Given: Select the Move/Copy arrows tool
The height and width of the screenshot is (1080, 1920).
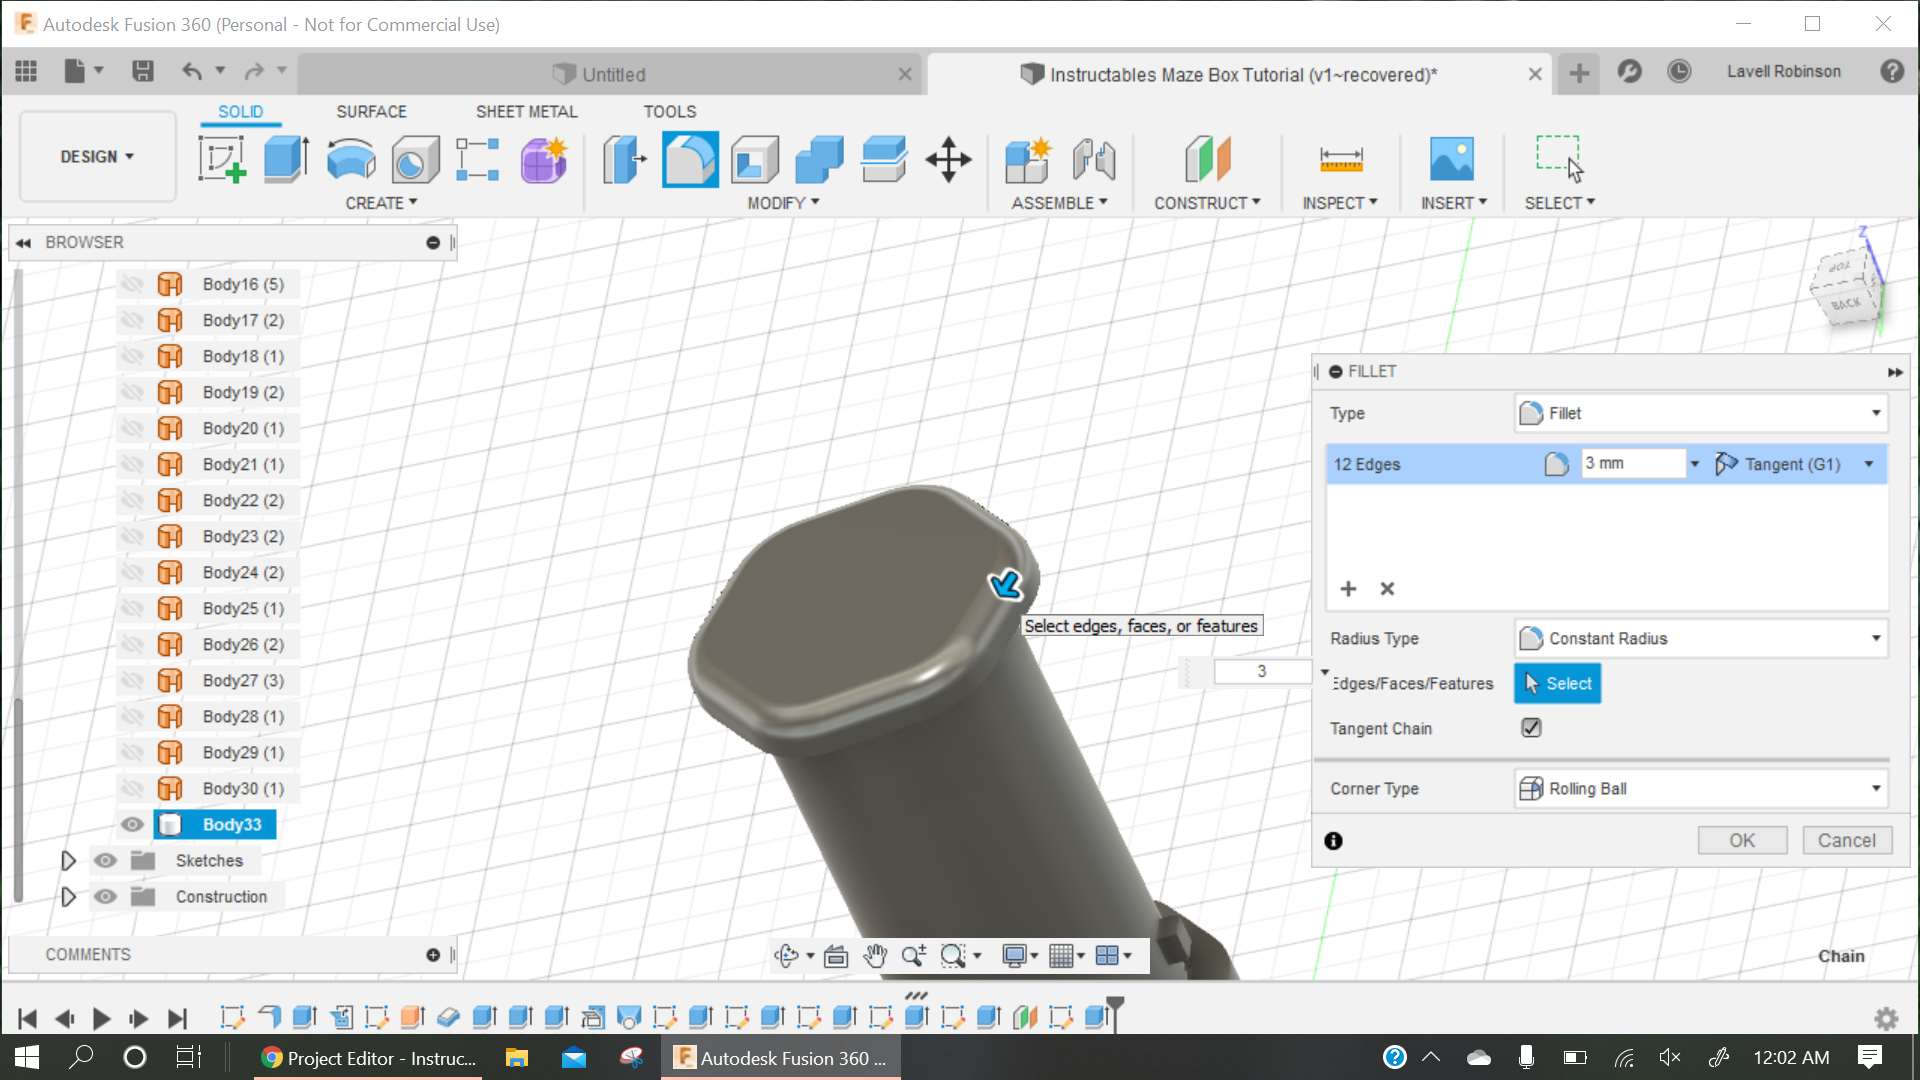Looking at the screenshot, I should pyautogui.click(x=948, y=160).
